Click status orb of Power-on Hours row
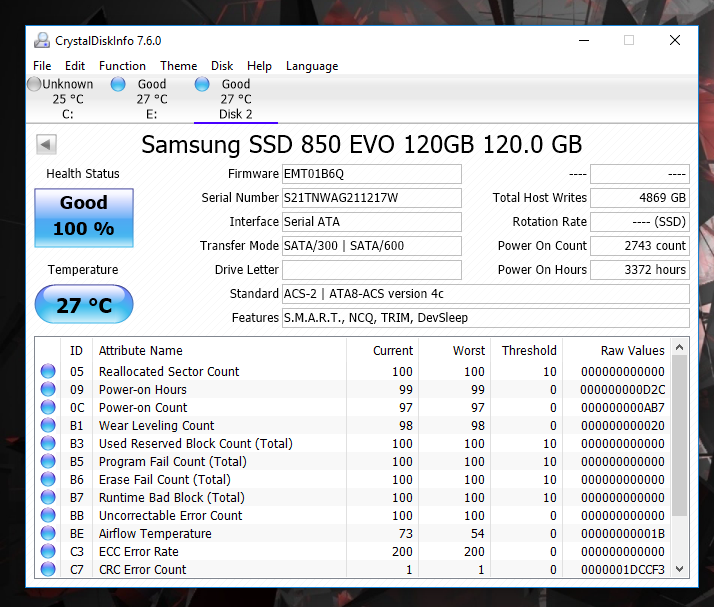 point(48,389)
